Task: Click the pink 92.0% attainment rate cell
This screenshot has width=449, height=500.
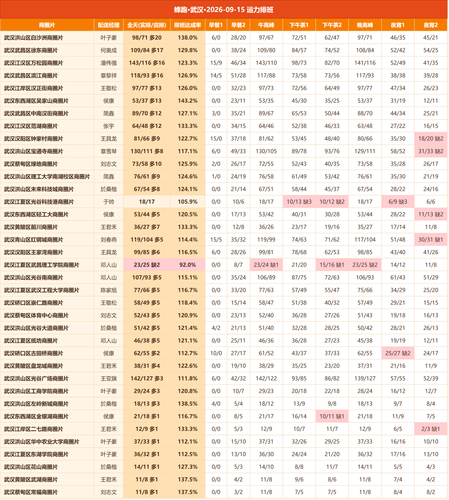Action: tap(188, 265)
